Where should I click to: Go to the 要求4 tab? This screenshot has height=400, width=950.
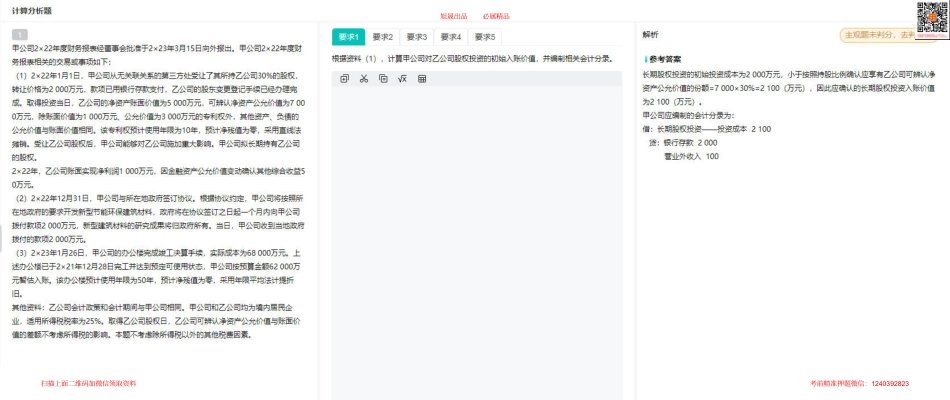450,37
